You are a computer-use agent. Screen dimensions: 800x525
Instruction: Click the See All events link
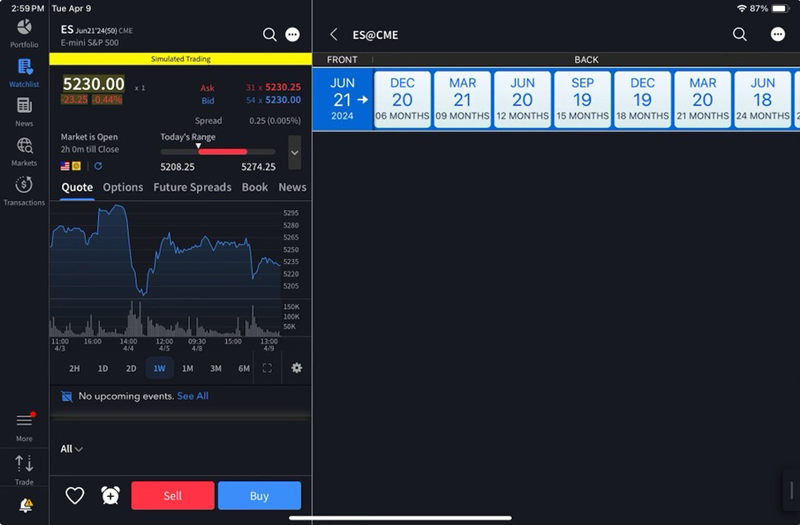193,396
